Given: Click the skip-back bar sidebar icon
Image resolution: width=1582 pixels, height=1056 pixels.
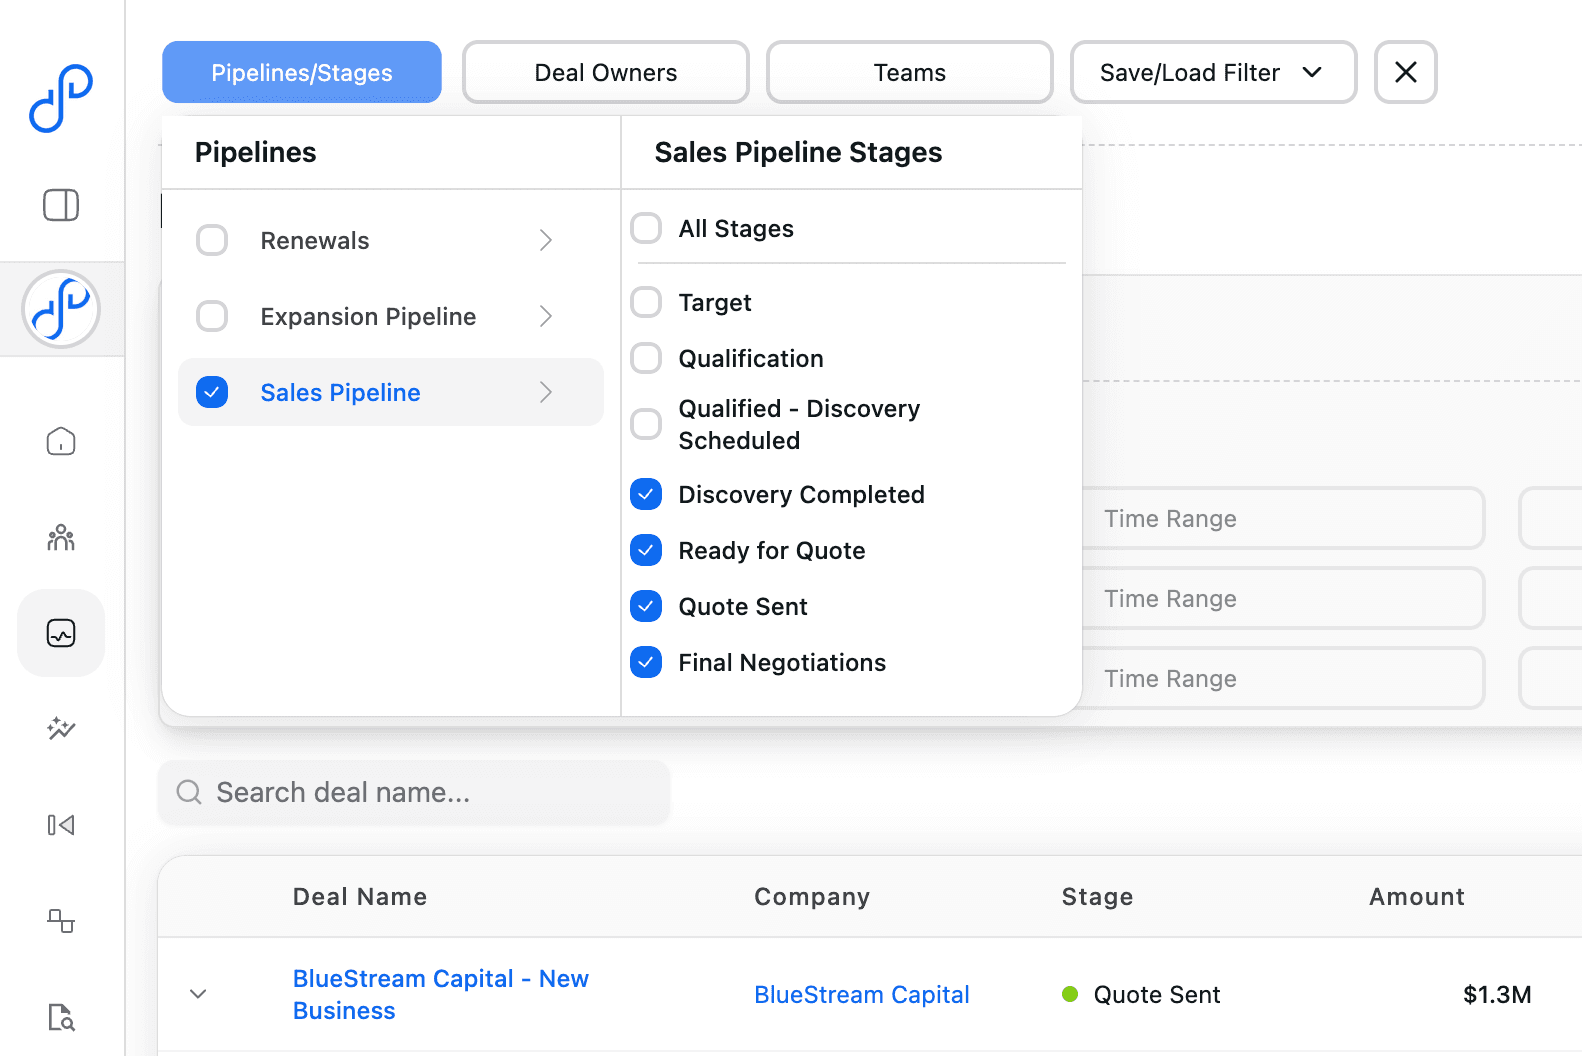Looking at the screenshot, I should (x=61, y=825).
